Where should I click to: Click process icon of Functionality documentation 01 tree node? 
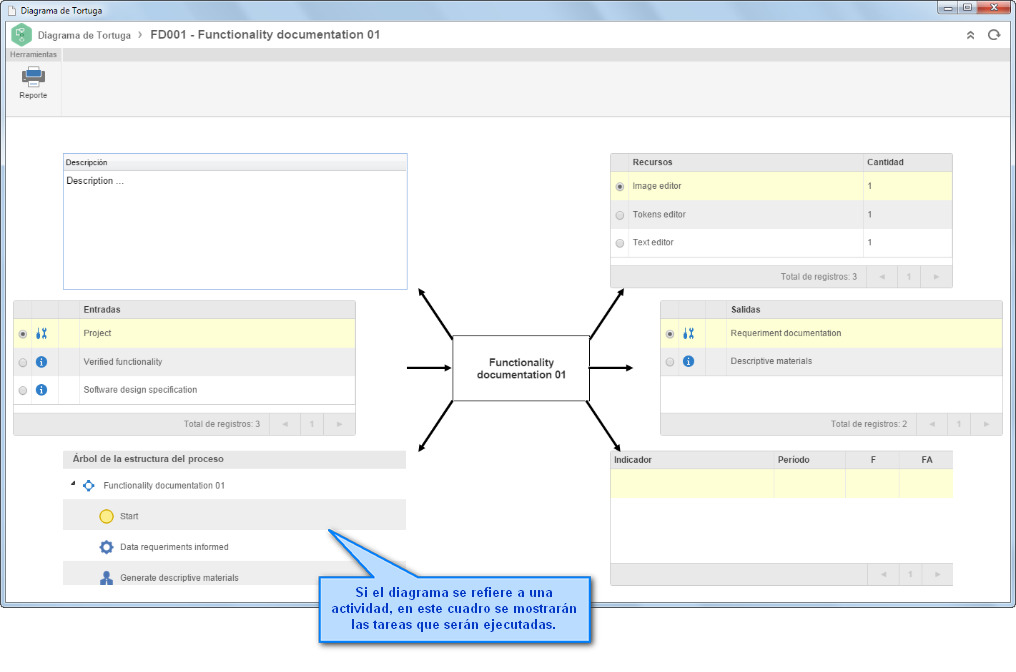click(x=89, y=485)
